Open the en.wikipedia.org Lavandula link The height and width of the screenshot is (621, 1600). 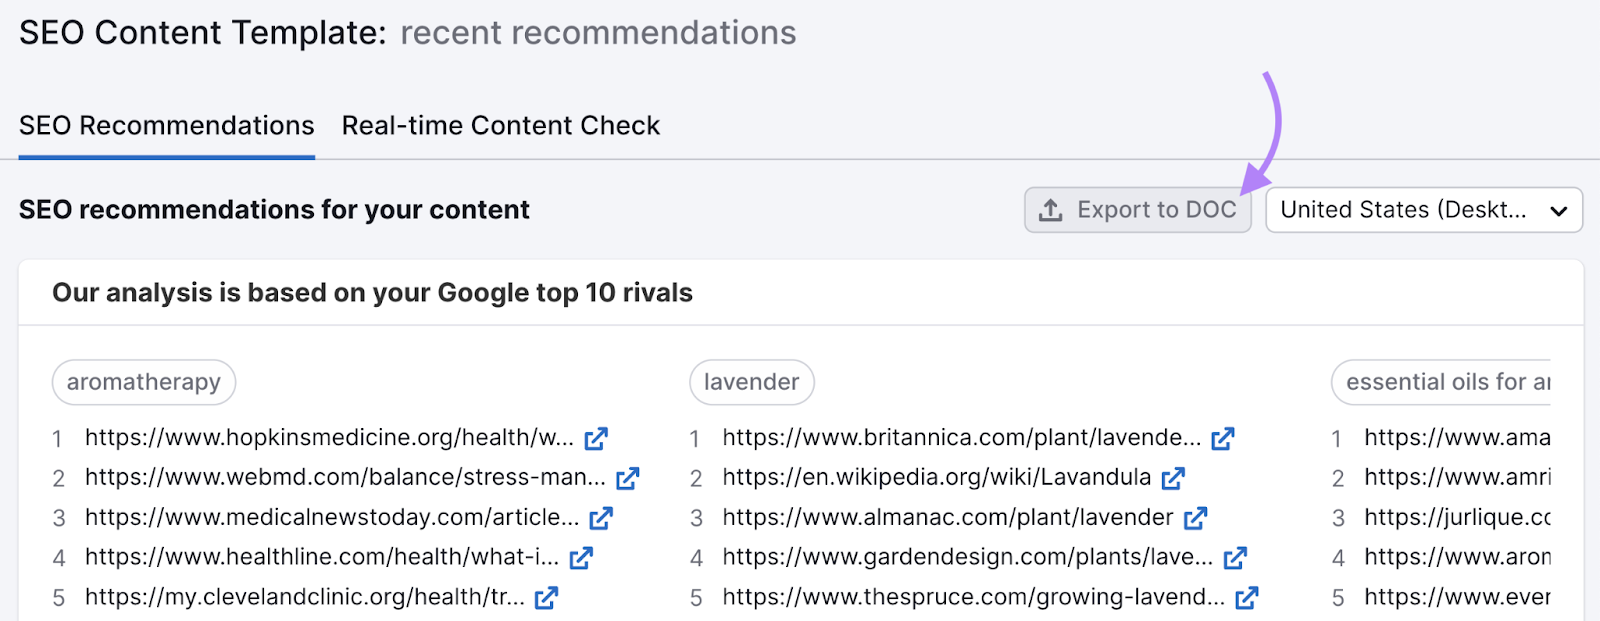pyautogui.click(x=936, y=478)
